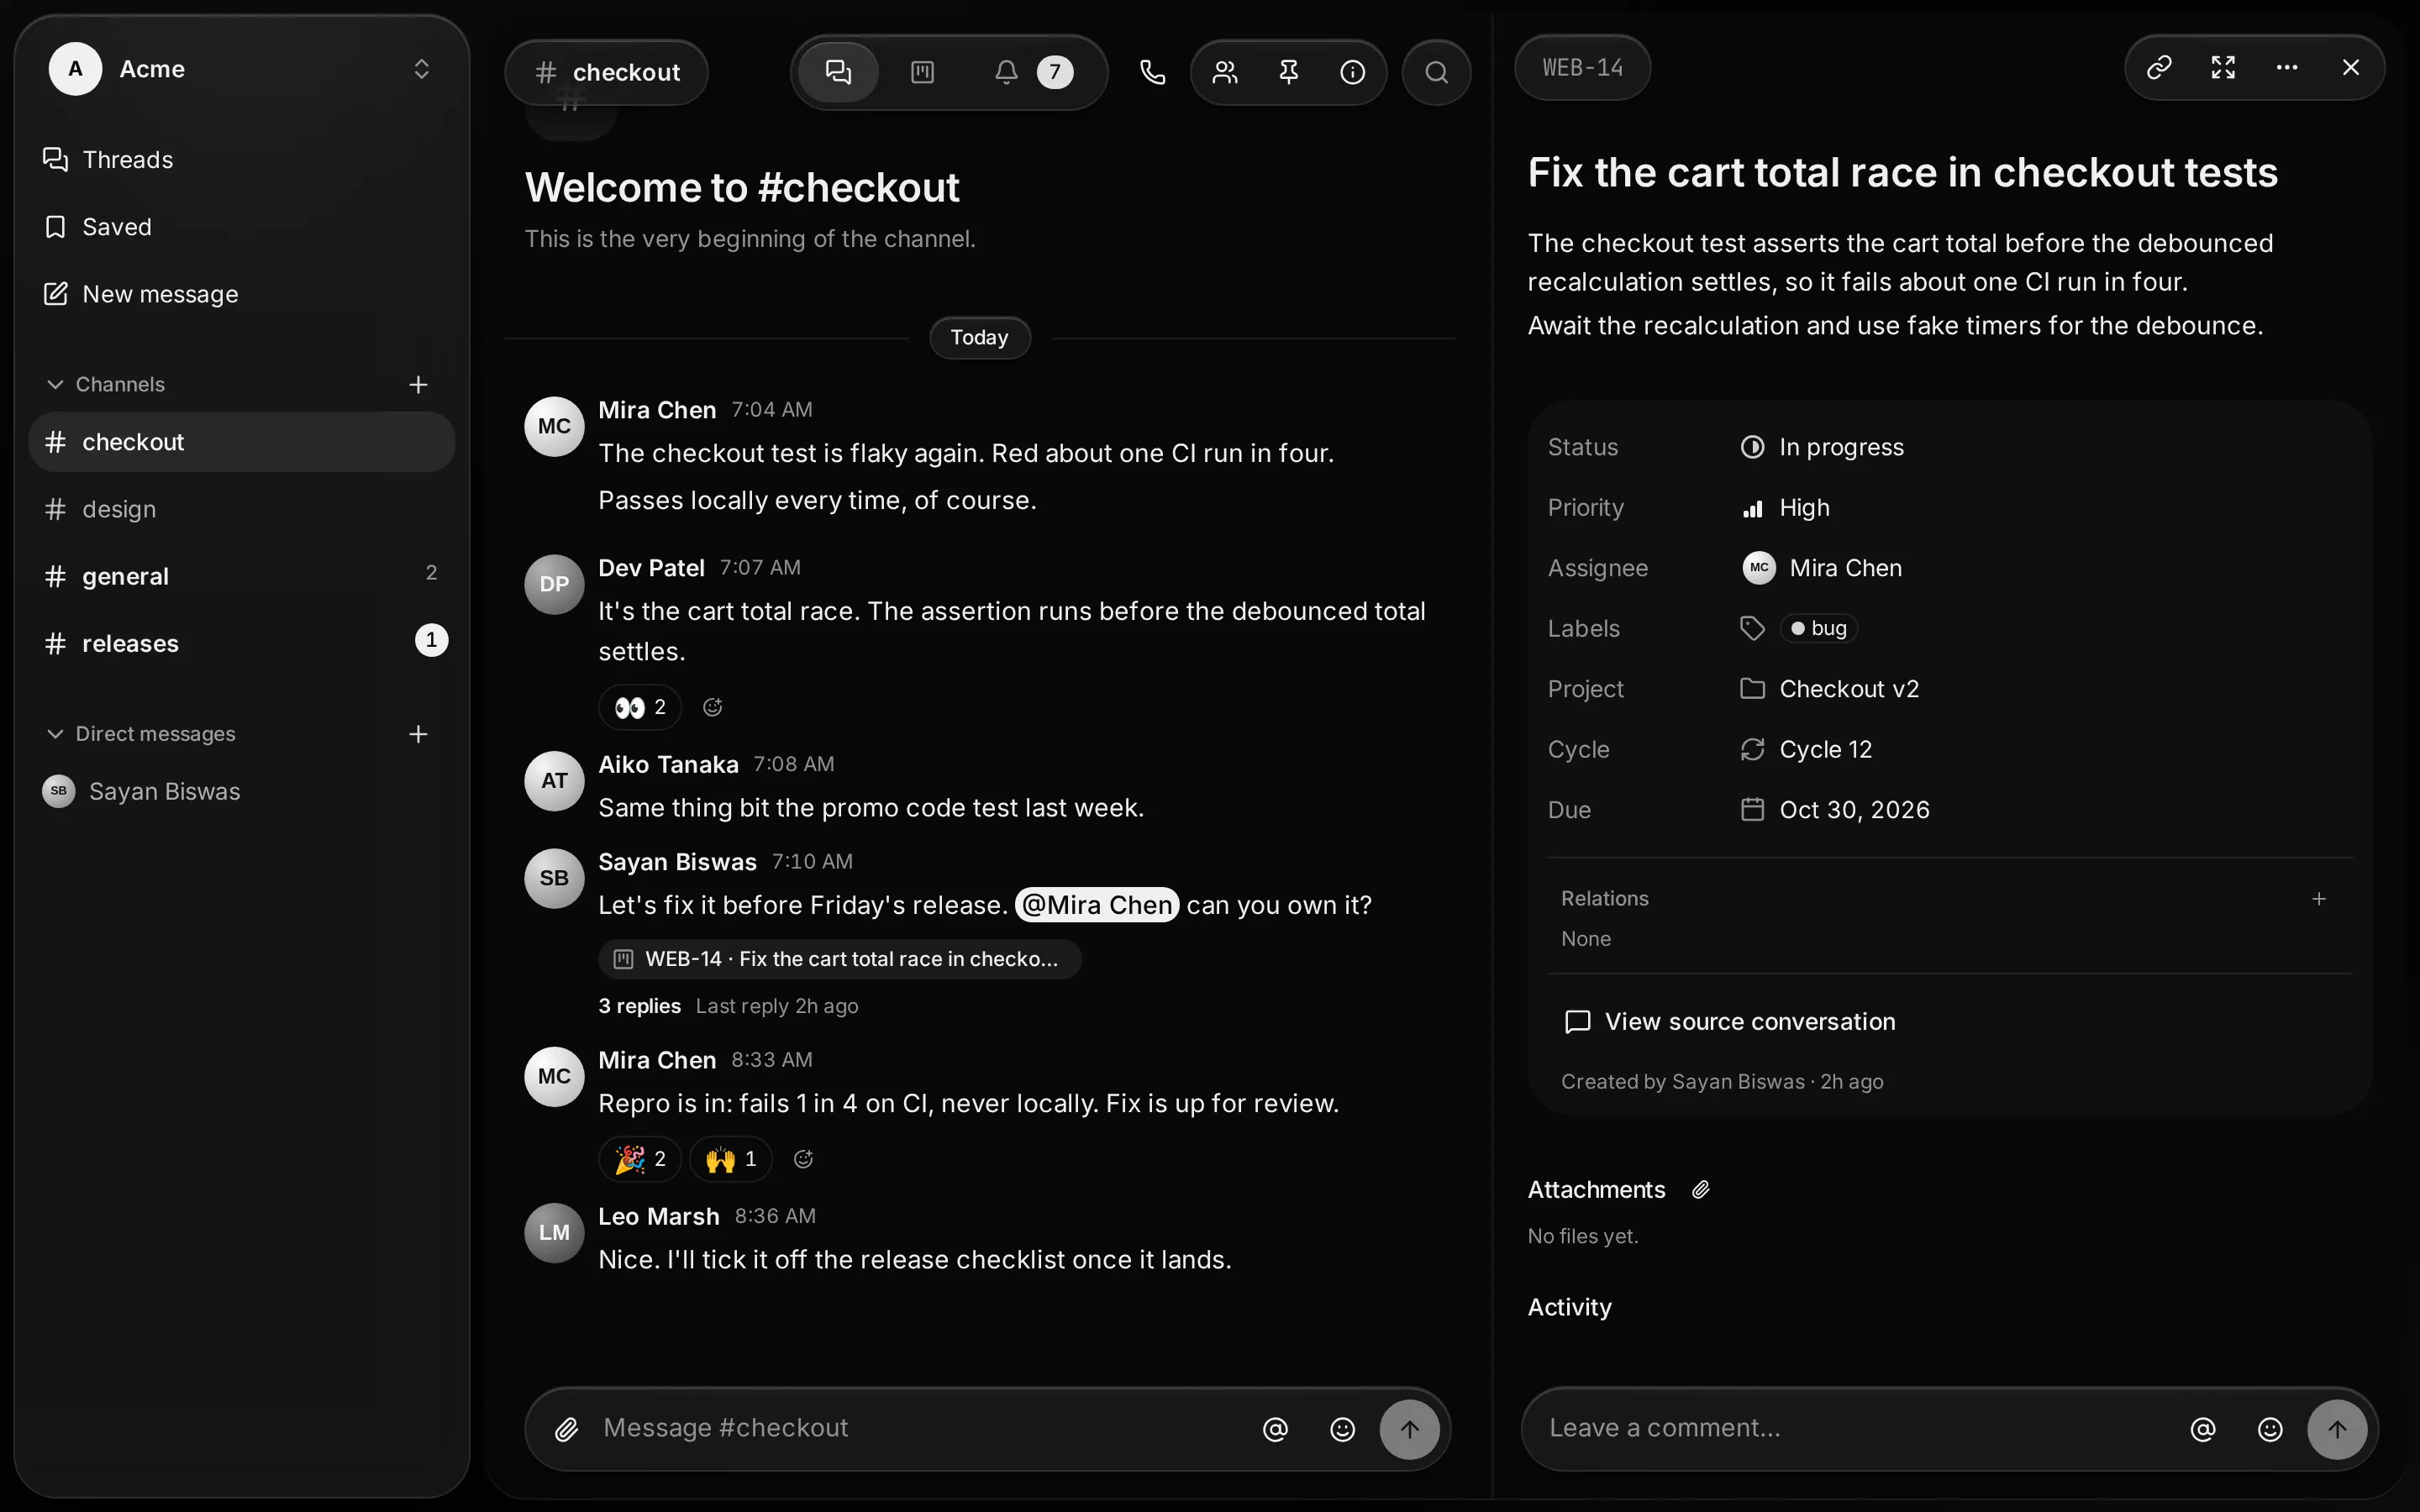Close the WEB-14 issue panel

(2351, 67)
